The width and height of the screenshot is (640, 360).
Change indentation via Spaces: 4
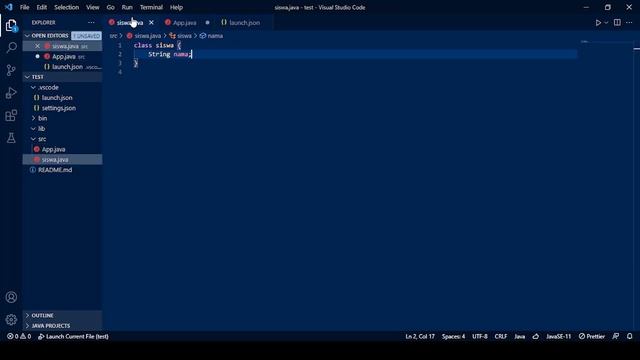point(453,336)
